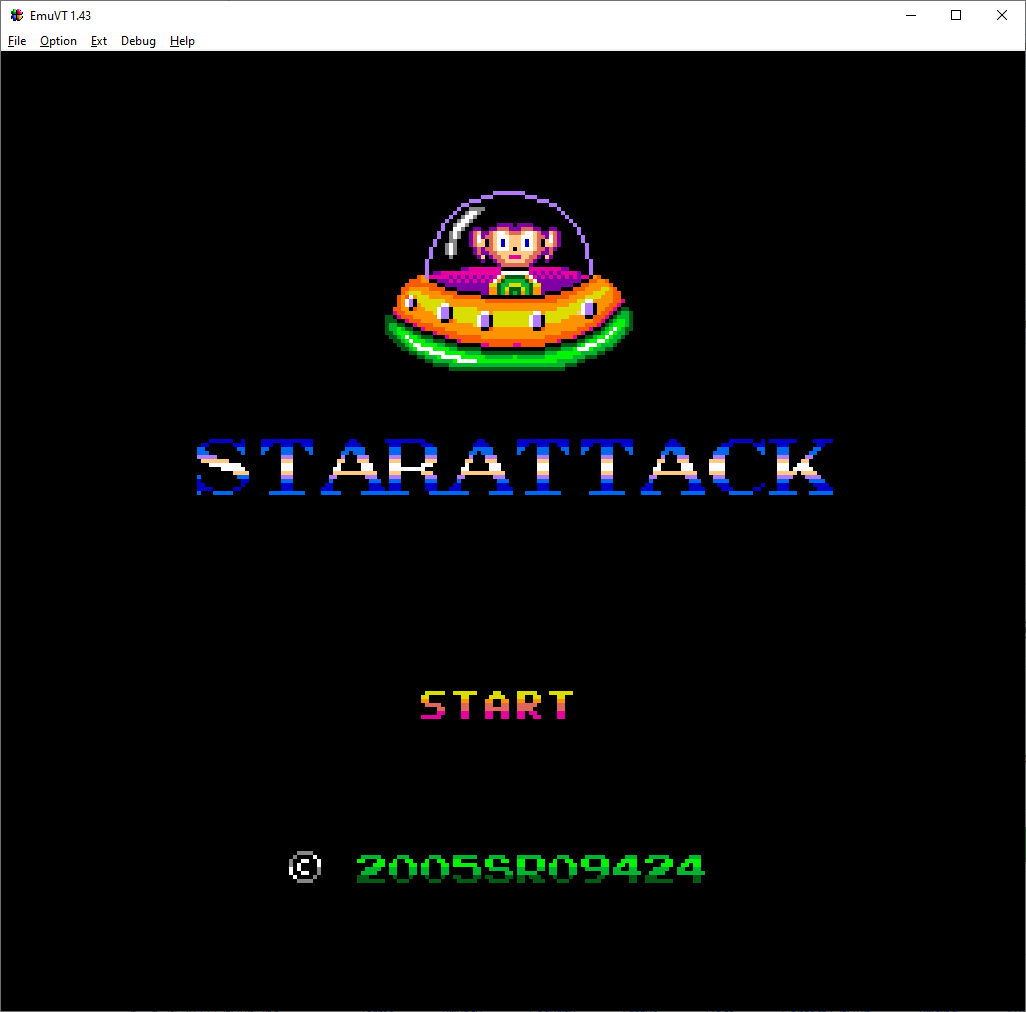Screen dimensions: 1026x1012
Task: Open the Ext menu
Action: [98, 41]
